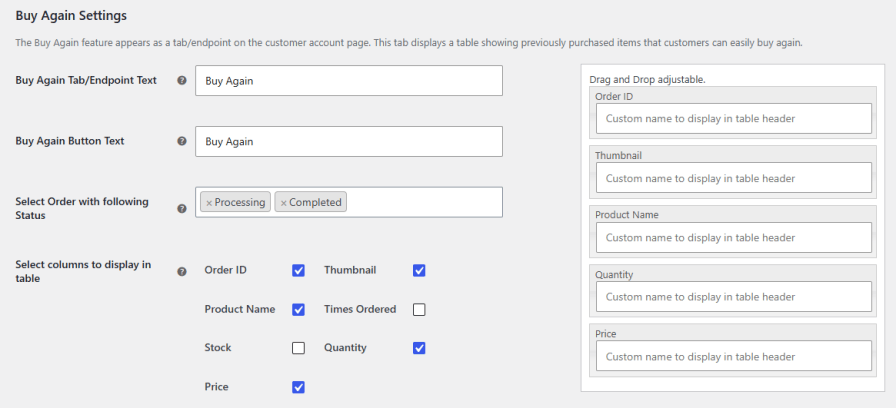
Task: Click the 'Stock' checkbox label
Action: click(x=218, y=347)
